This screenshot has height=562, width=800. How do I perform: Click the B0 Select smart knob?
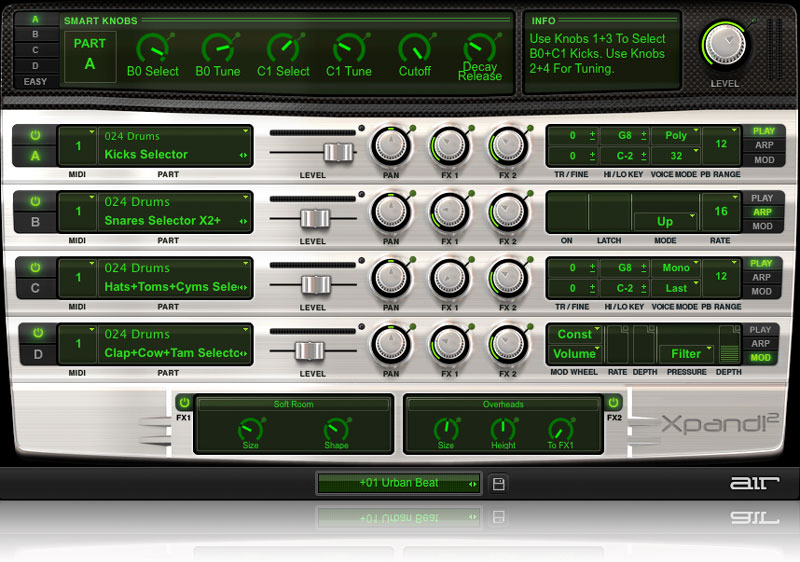click(x=152, y=47)
